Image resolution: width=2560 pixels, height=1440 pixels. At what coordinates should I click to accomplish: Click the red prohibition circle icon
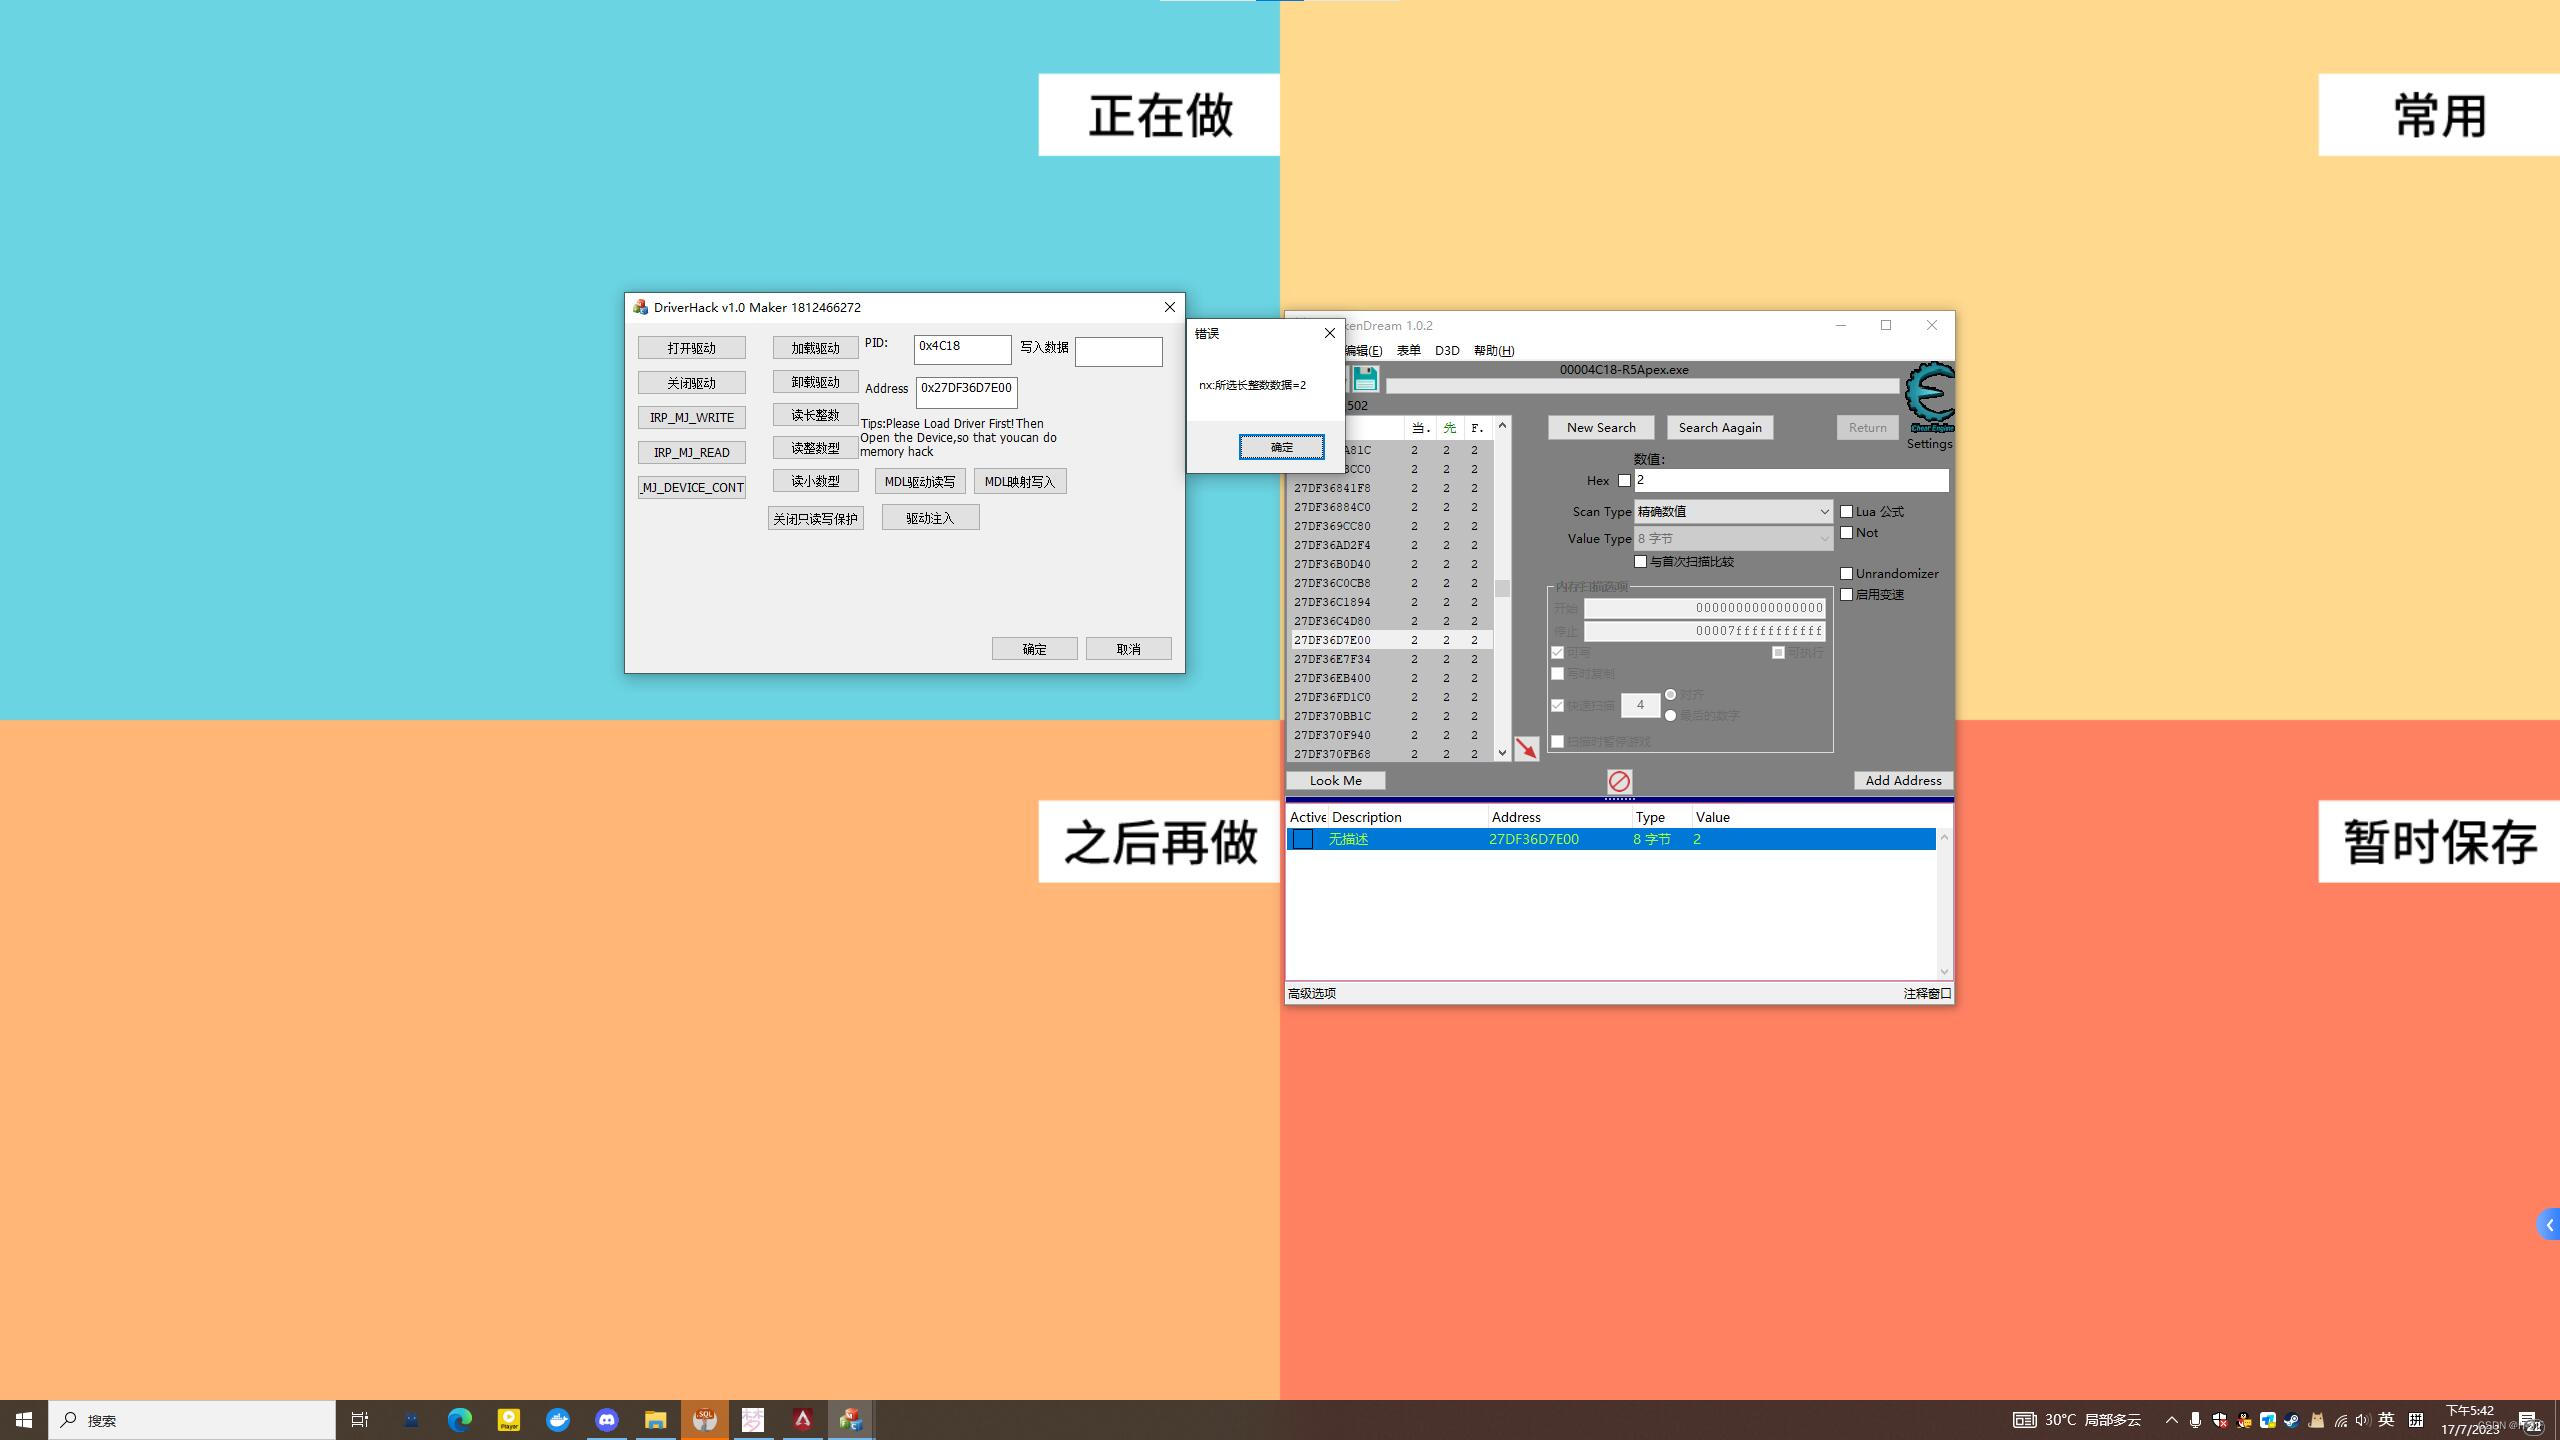[x=1619, y=781]
